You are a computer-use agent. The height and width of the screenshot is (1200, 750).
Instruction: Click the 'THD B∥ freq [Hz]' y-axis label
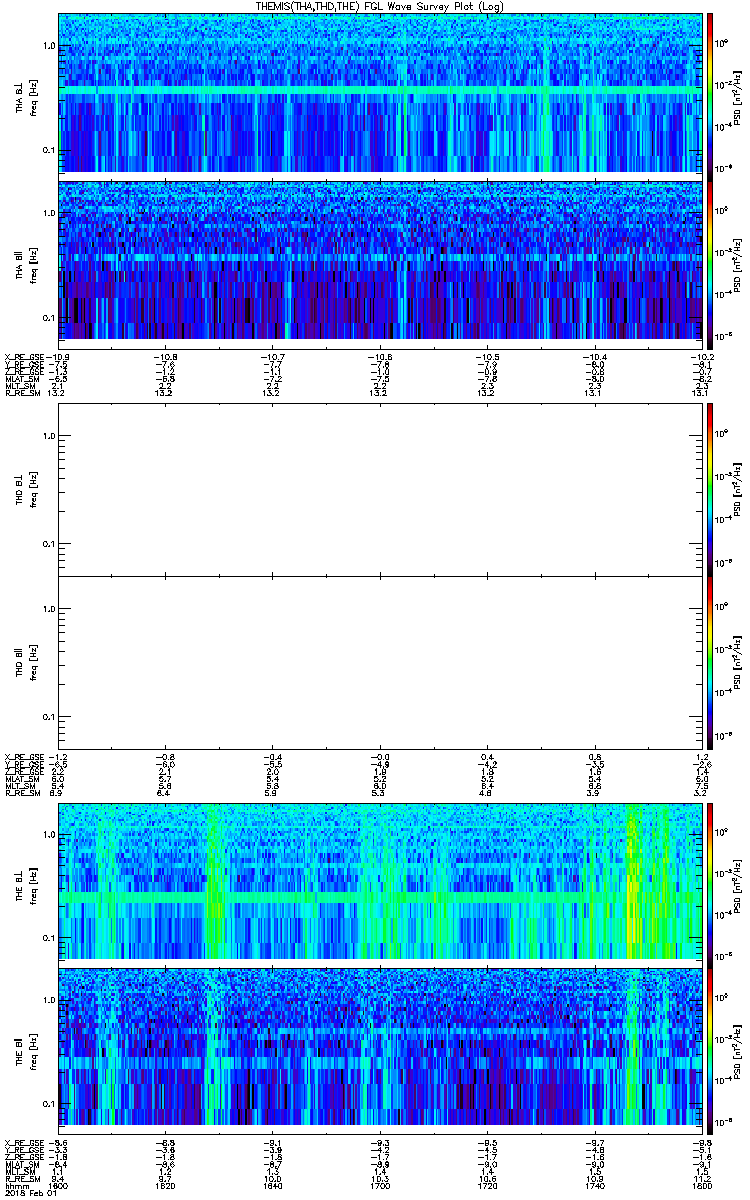[x=26, y=662]
